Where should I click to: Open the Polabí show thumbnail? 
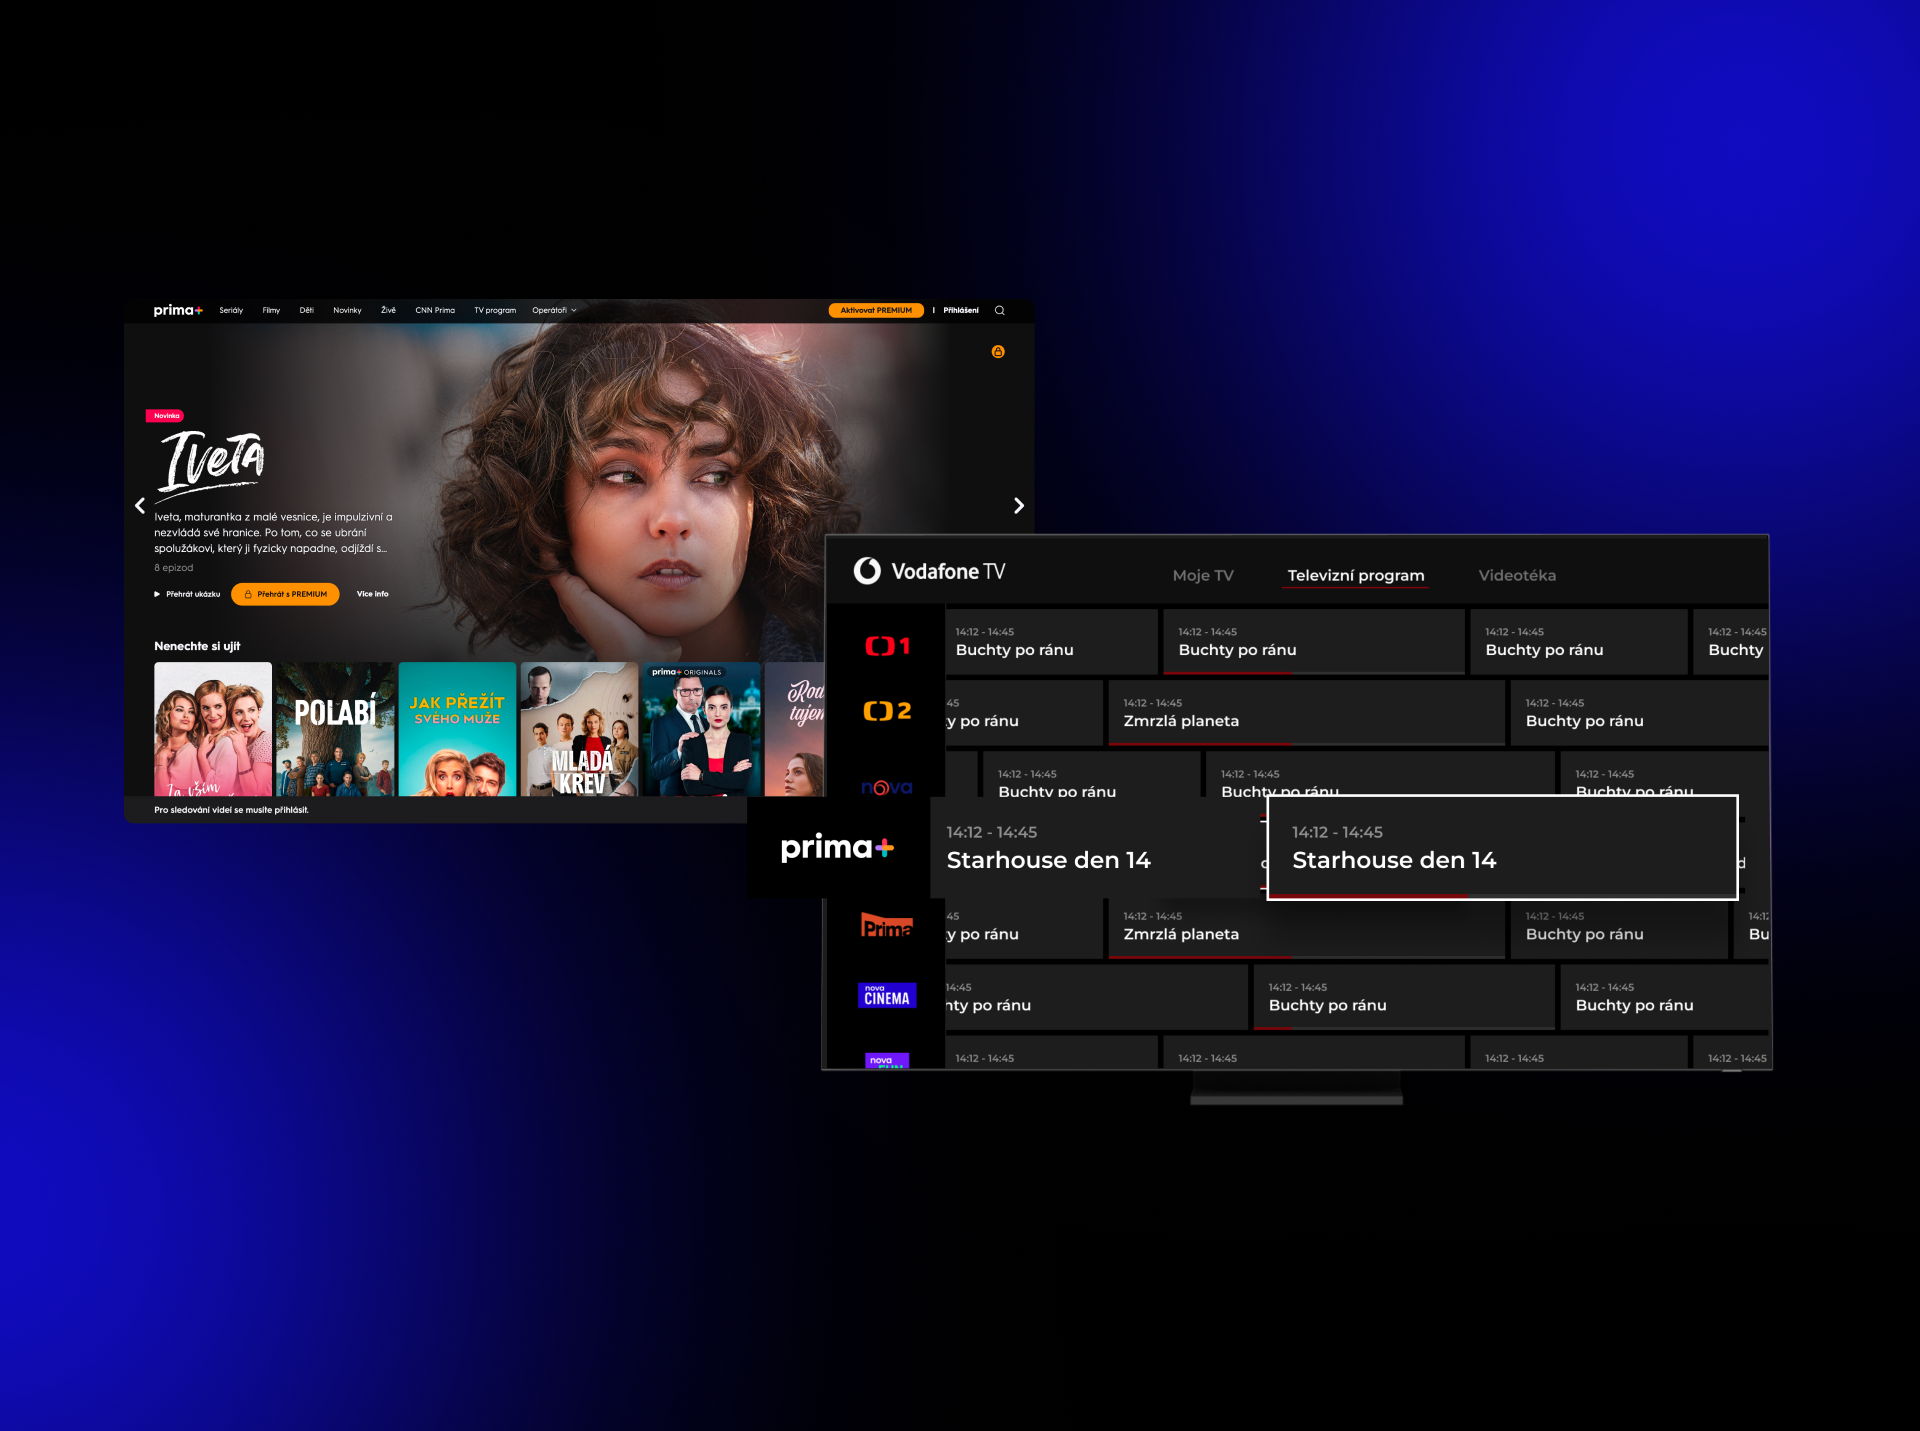(335, 729)
